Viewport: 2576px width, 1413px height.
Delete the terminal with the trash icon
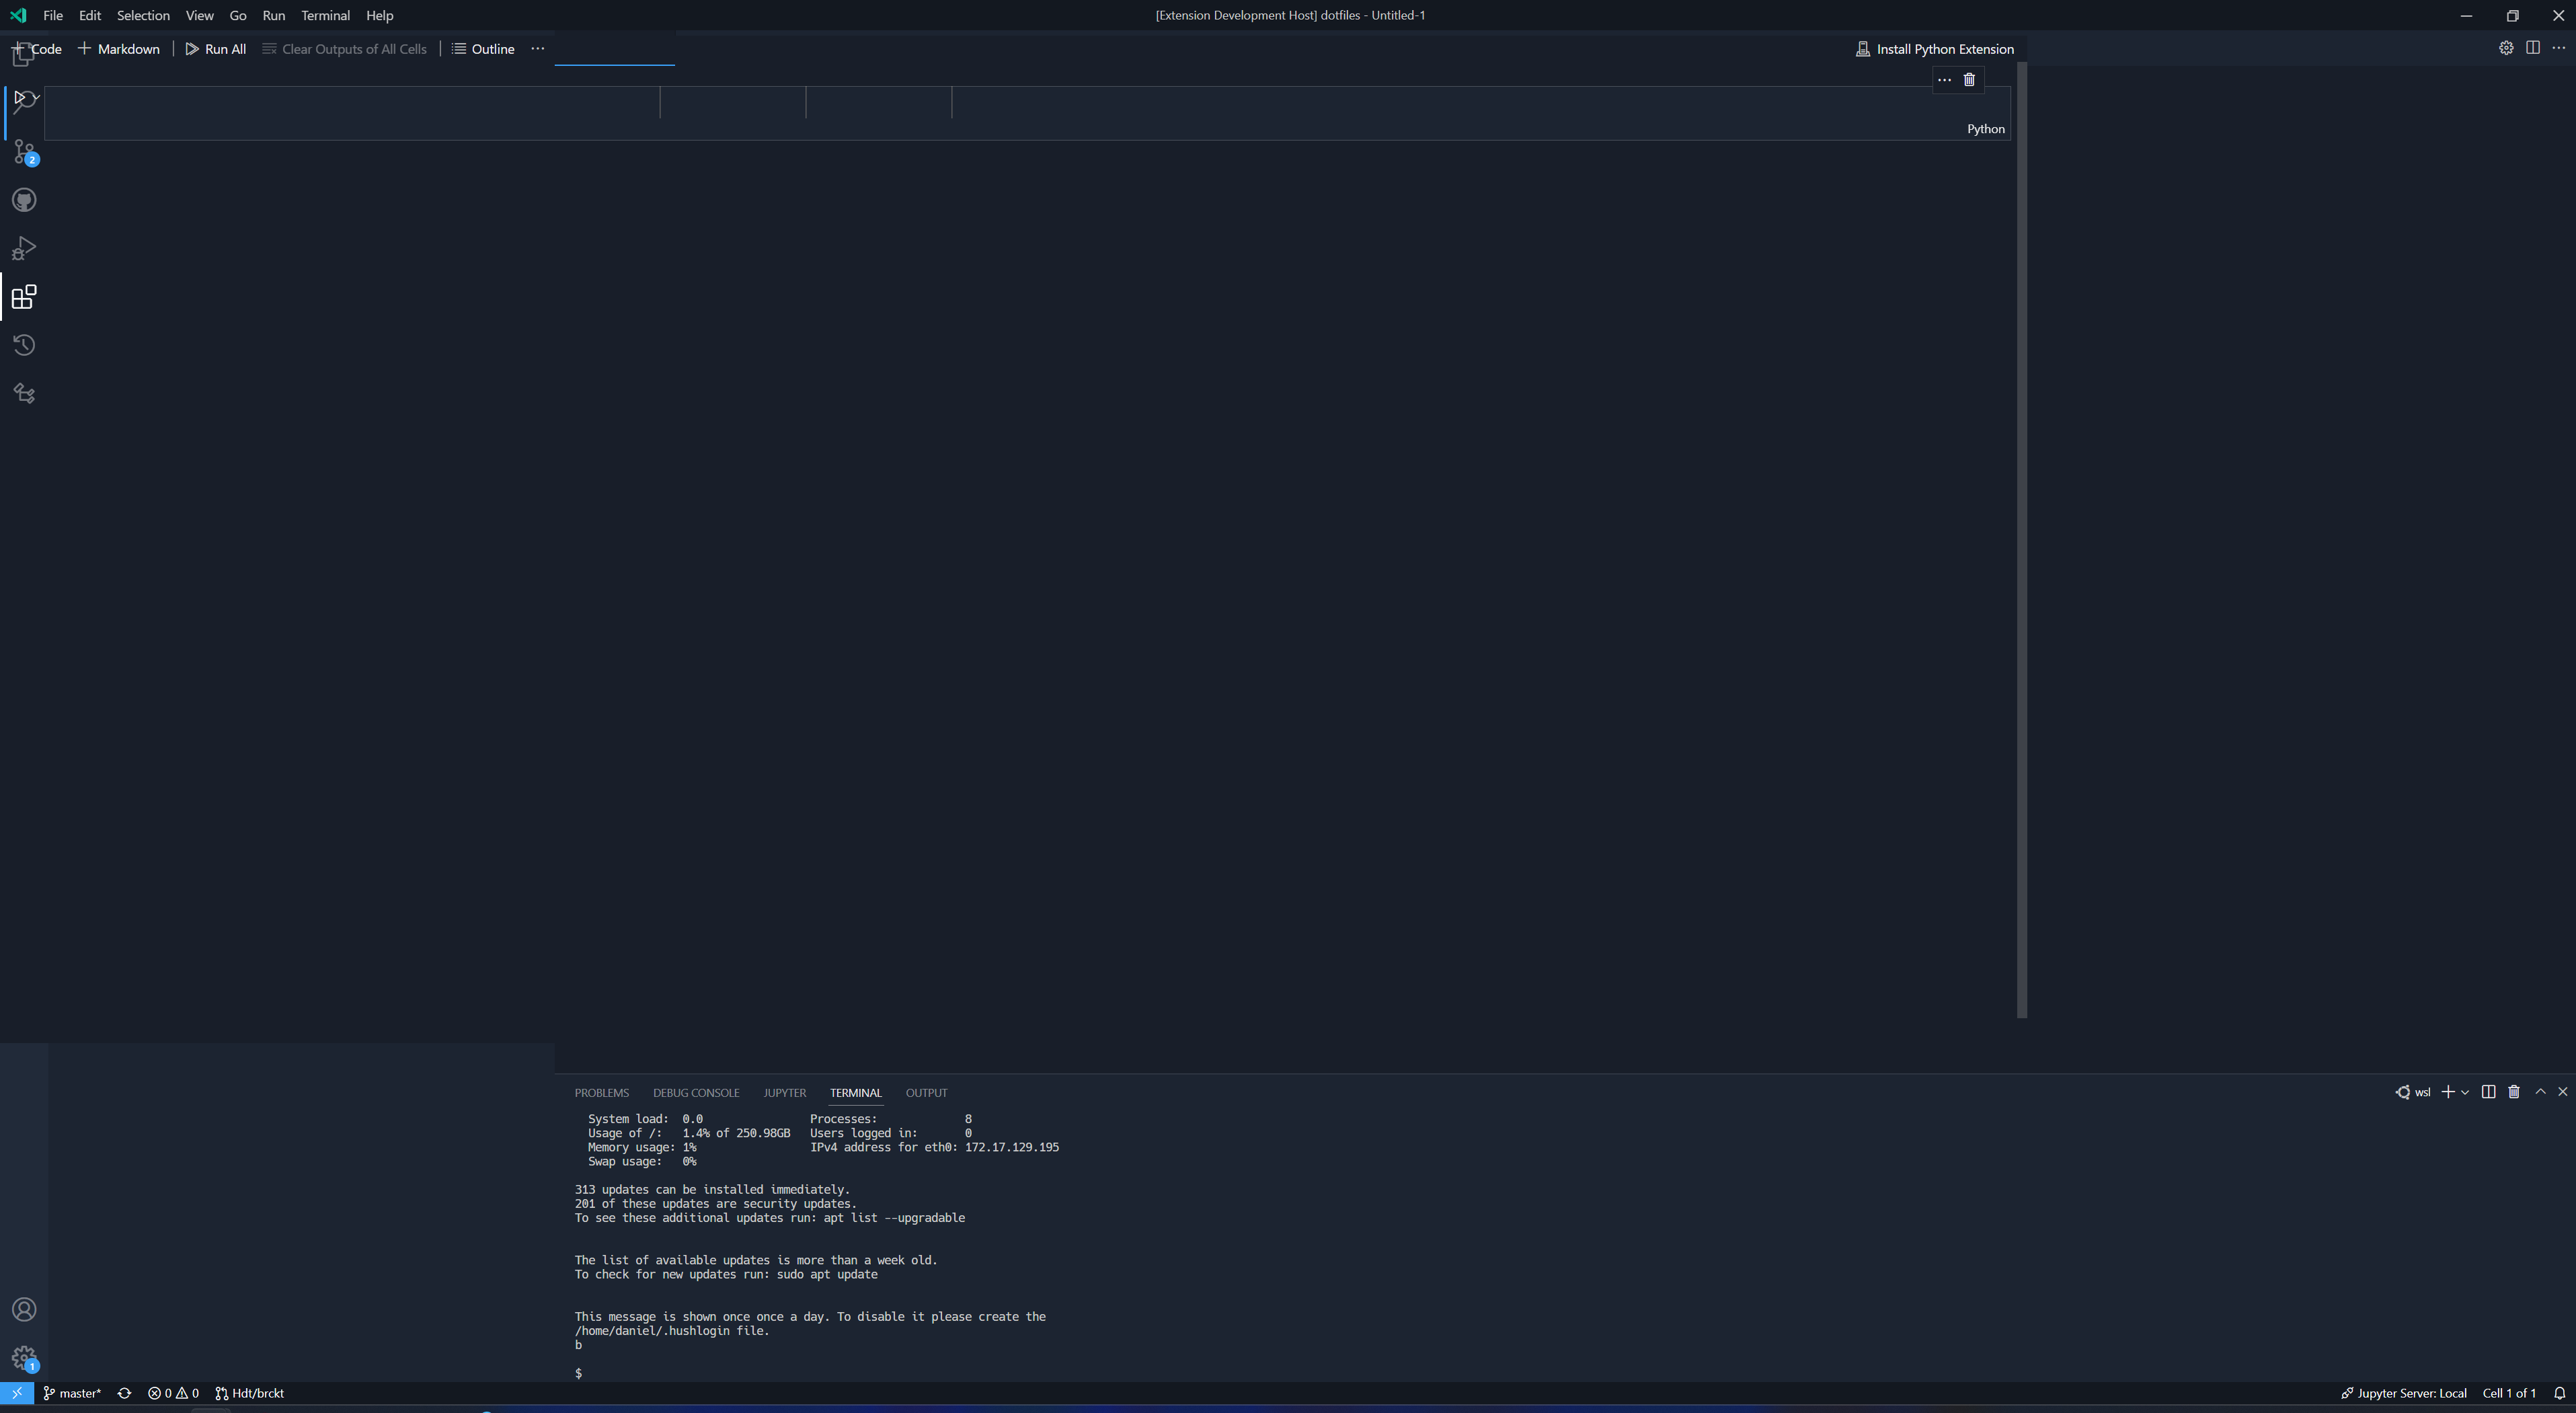coord(2514,1092)
